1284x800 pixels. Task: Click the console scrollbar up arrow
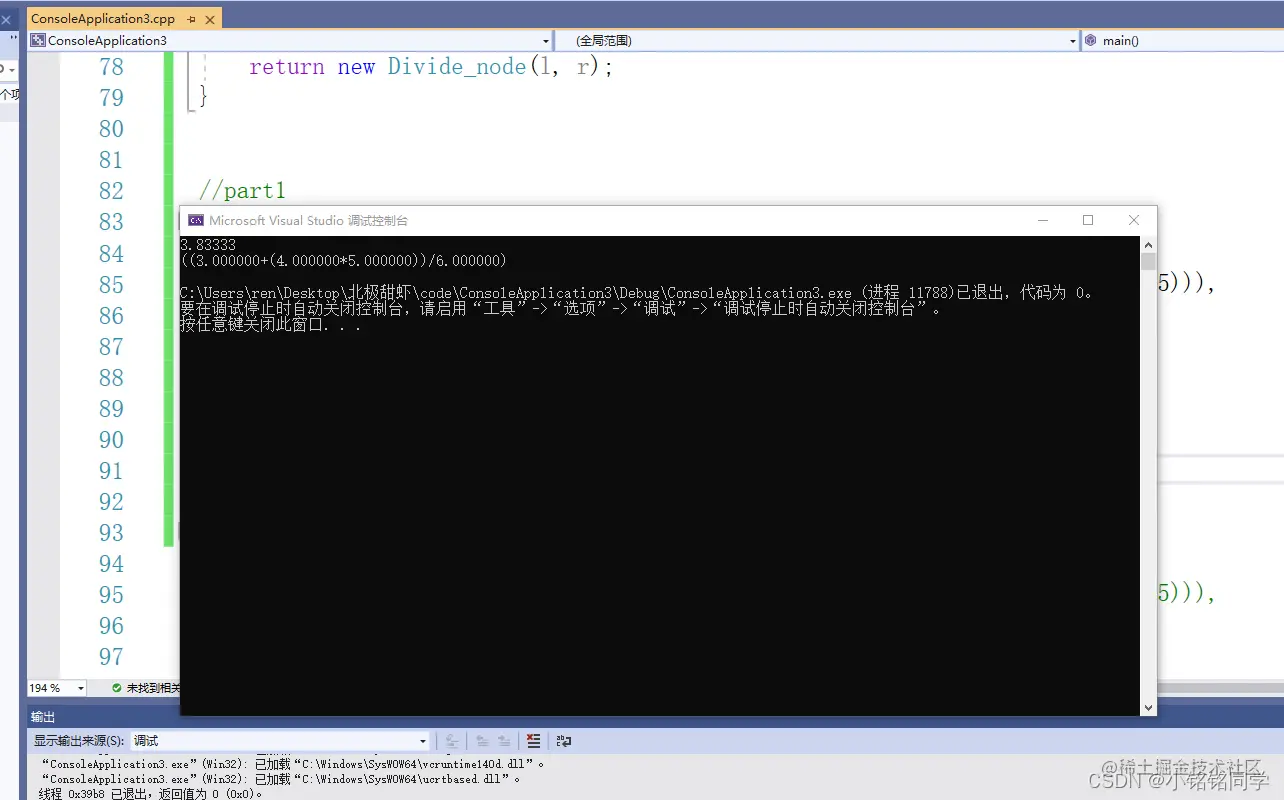(x=1148, y=244)
